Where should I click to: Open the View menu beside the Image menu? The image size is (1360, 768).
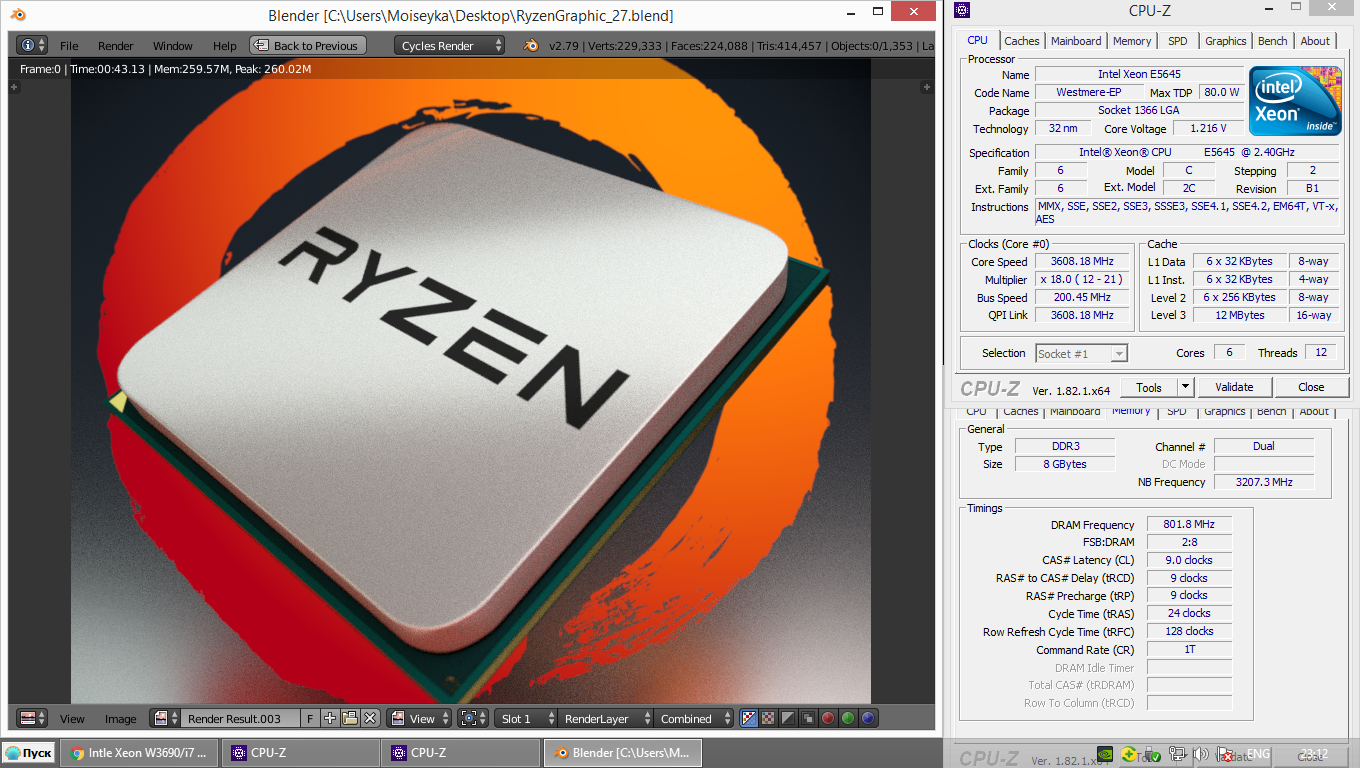(72, 719)
